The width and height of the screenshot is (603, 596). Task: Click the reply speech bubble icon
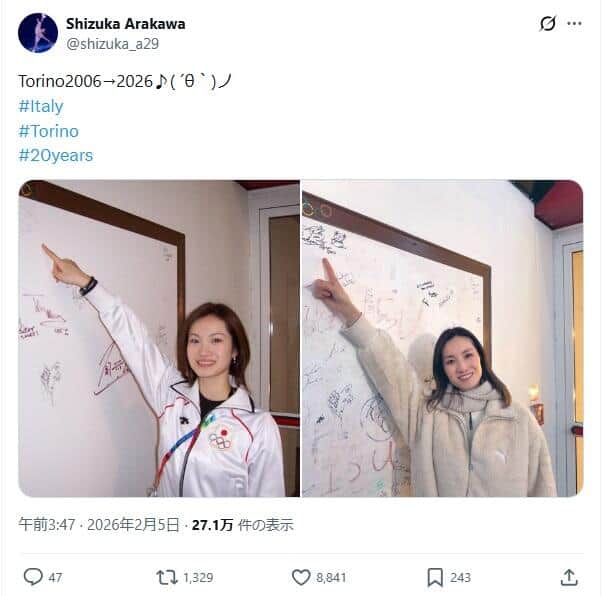click(33, 577)
